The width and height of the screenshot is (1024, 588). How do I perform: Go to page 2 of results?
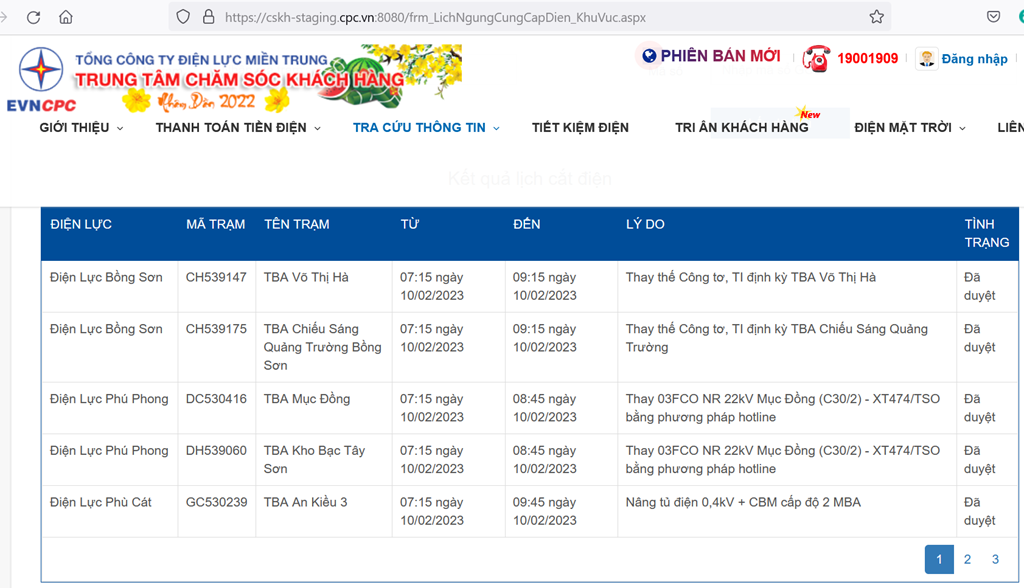point(967,559)
